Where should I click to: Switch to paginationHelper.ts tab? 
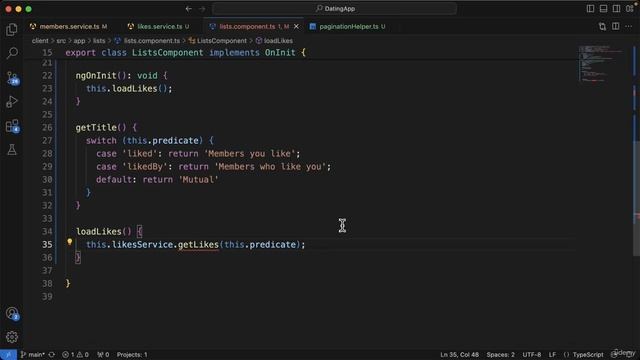pos(348,27)
